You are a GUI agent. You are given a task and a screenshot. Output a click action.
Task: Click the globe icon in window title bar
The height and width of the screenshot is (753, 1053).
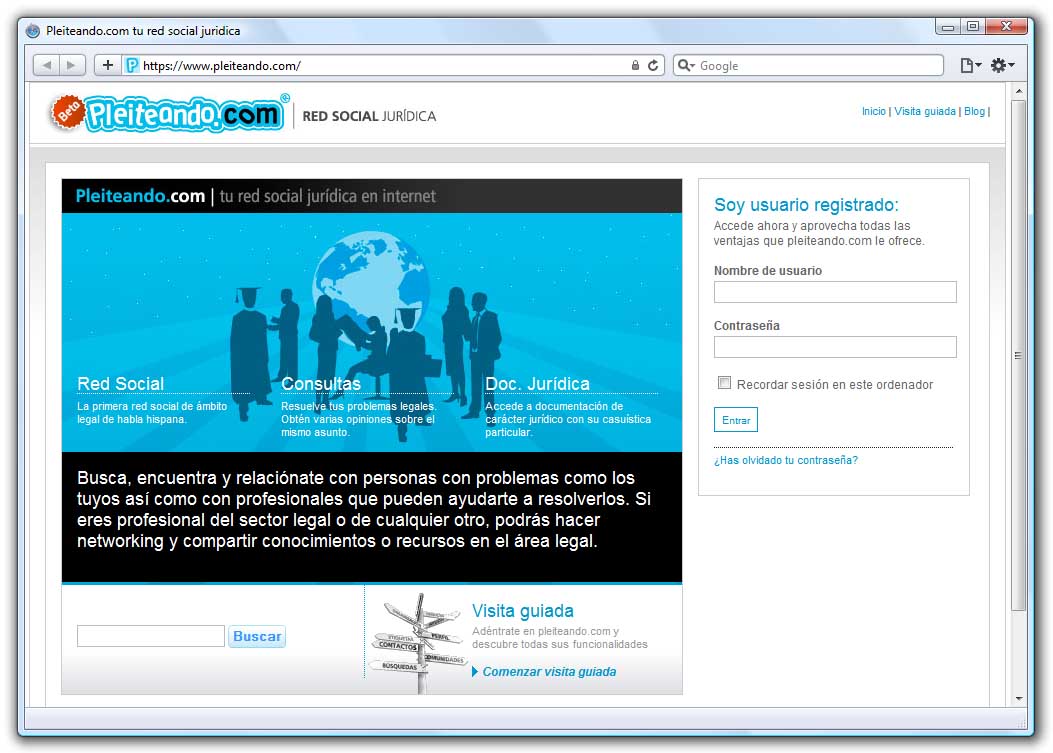(32, 30)
